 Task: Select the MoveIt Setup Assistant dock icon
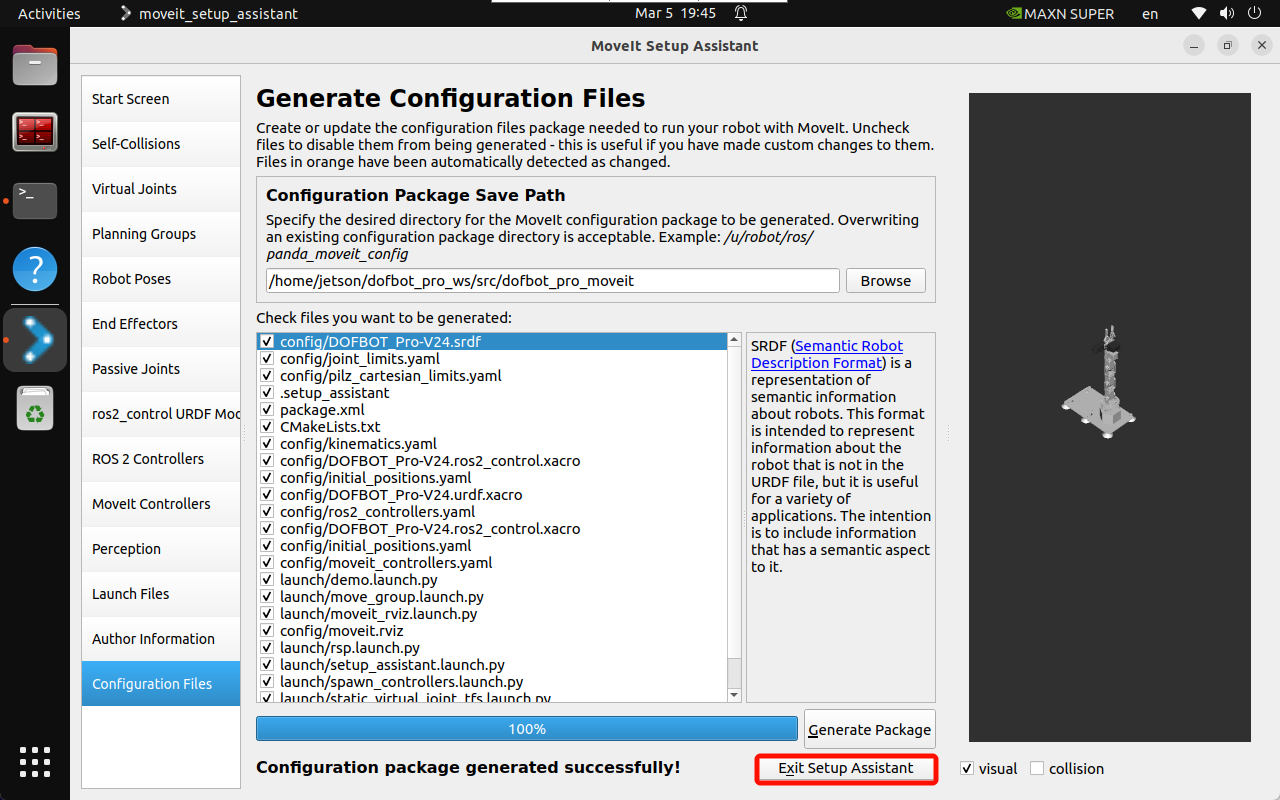[x=35, y=339]
